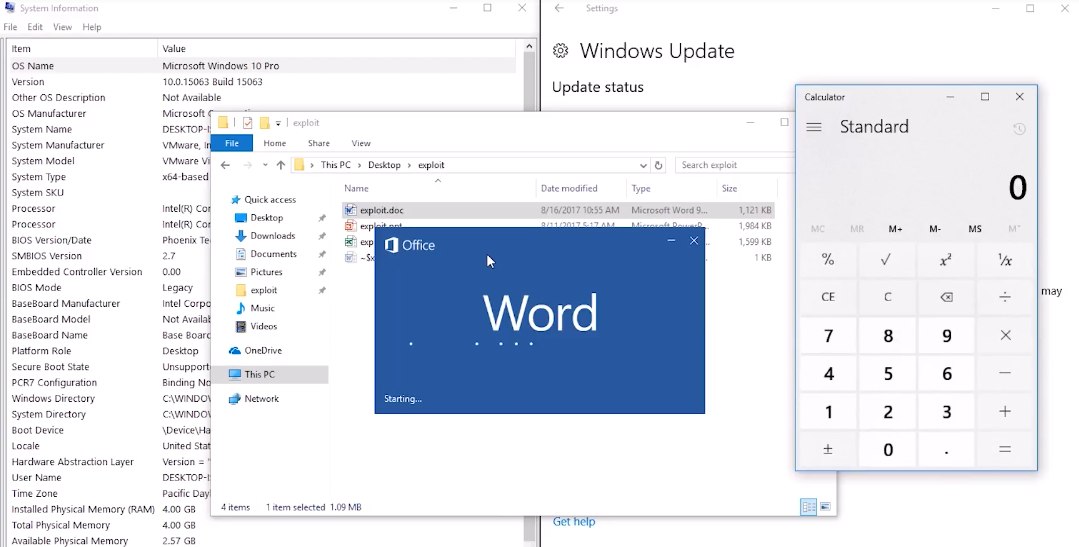Click the C clear button in Calculator
1079x547 pixels.
coord(886,297)
